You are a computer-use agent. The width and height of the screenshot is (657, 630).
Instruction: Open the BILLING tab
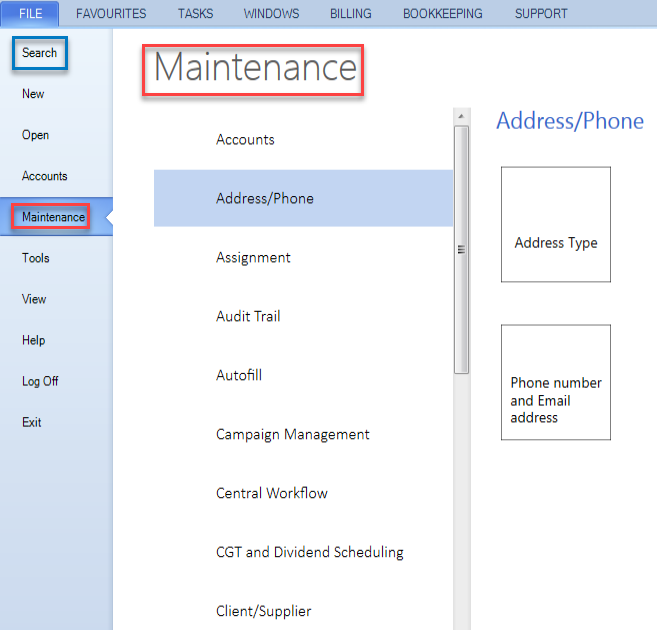point(350,14)
